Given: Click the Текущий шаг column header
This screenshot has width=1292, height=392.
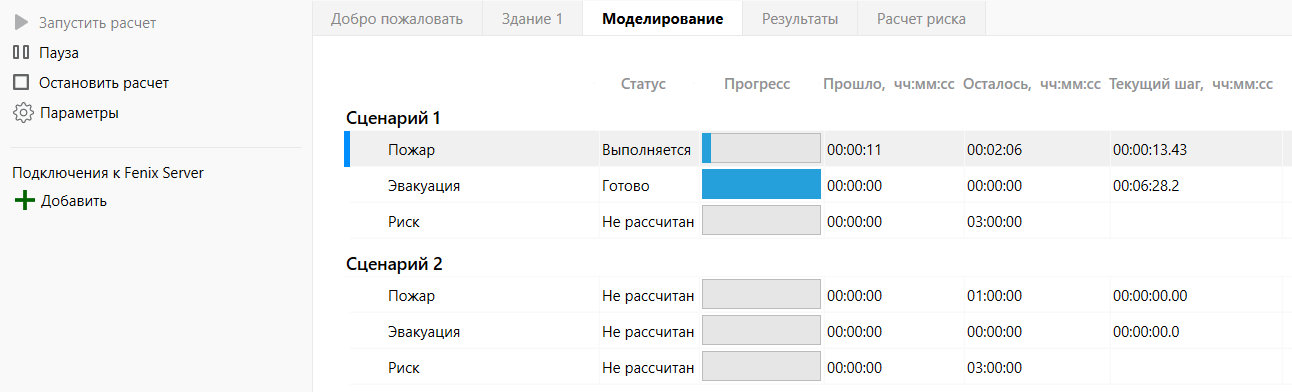Looking at the screenshot, I should click(x=1190, y=84).
